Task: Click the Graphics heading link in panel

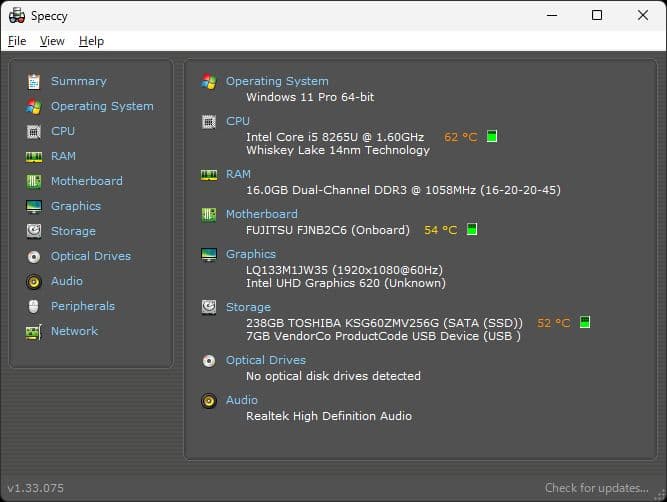Action: (251, 254)
